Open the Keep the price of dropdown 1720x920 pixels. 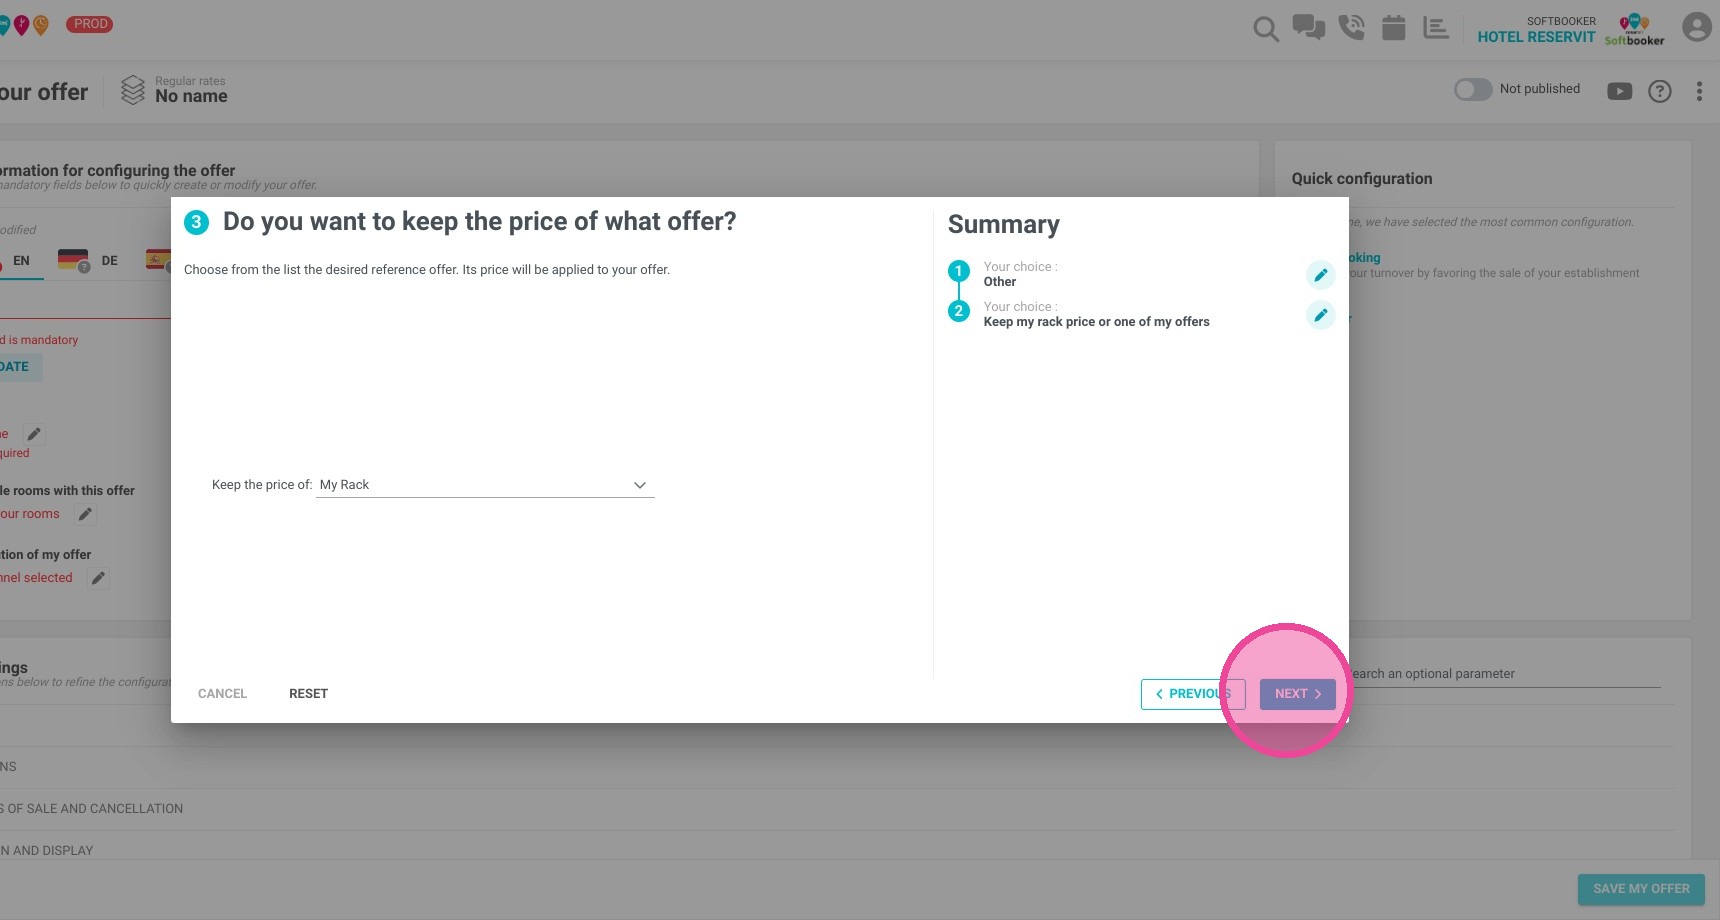pos(485,485)
